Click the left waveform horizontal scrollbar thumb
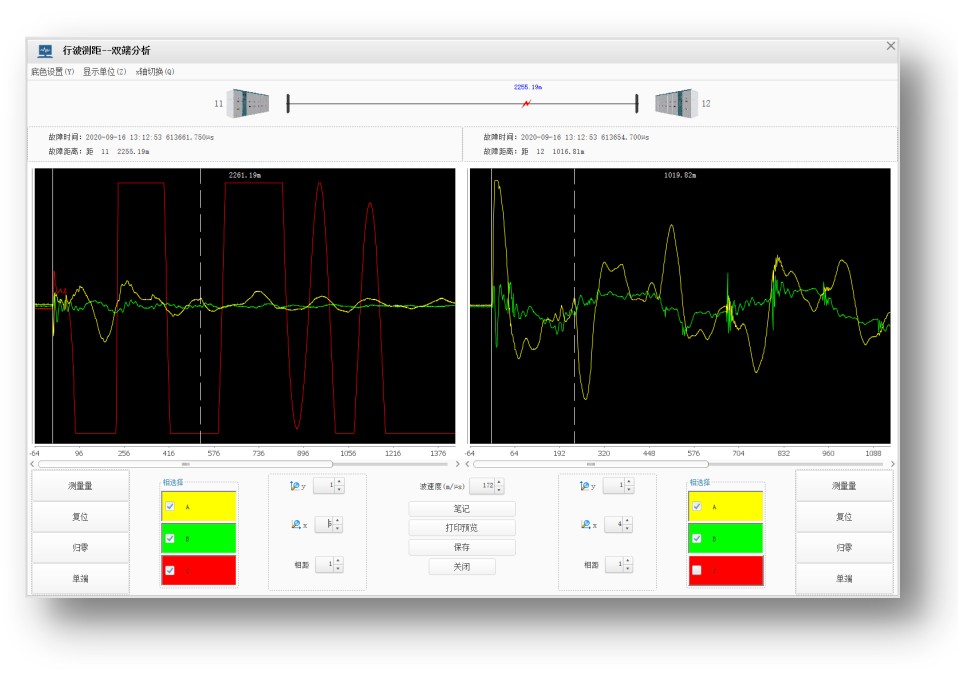The image size is (958, 682). 186,464
